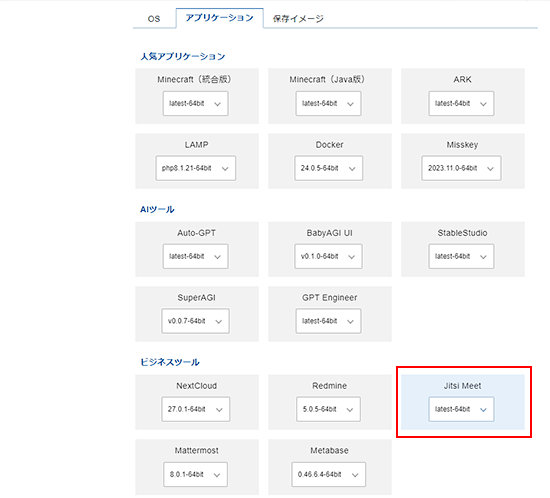This screenshot has width=550, height=498.
Task: Expand the Docker 24.0.5-64bit dropdown
Action: pos(329,168)
